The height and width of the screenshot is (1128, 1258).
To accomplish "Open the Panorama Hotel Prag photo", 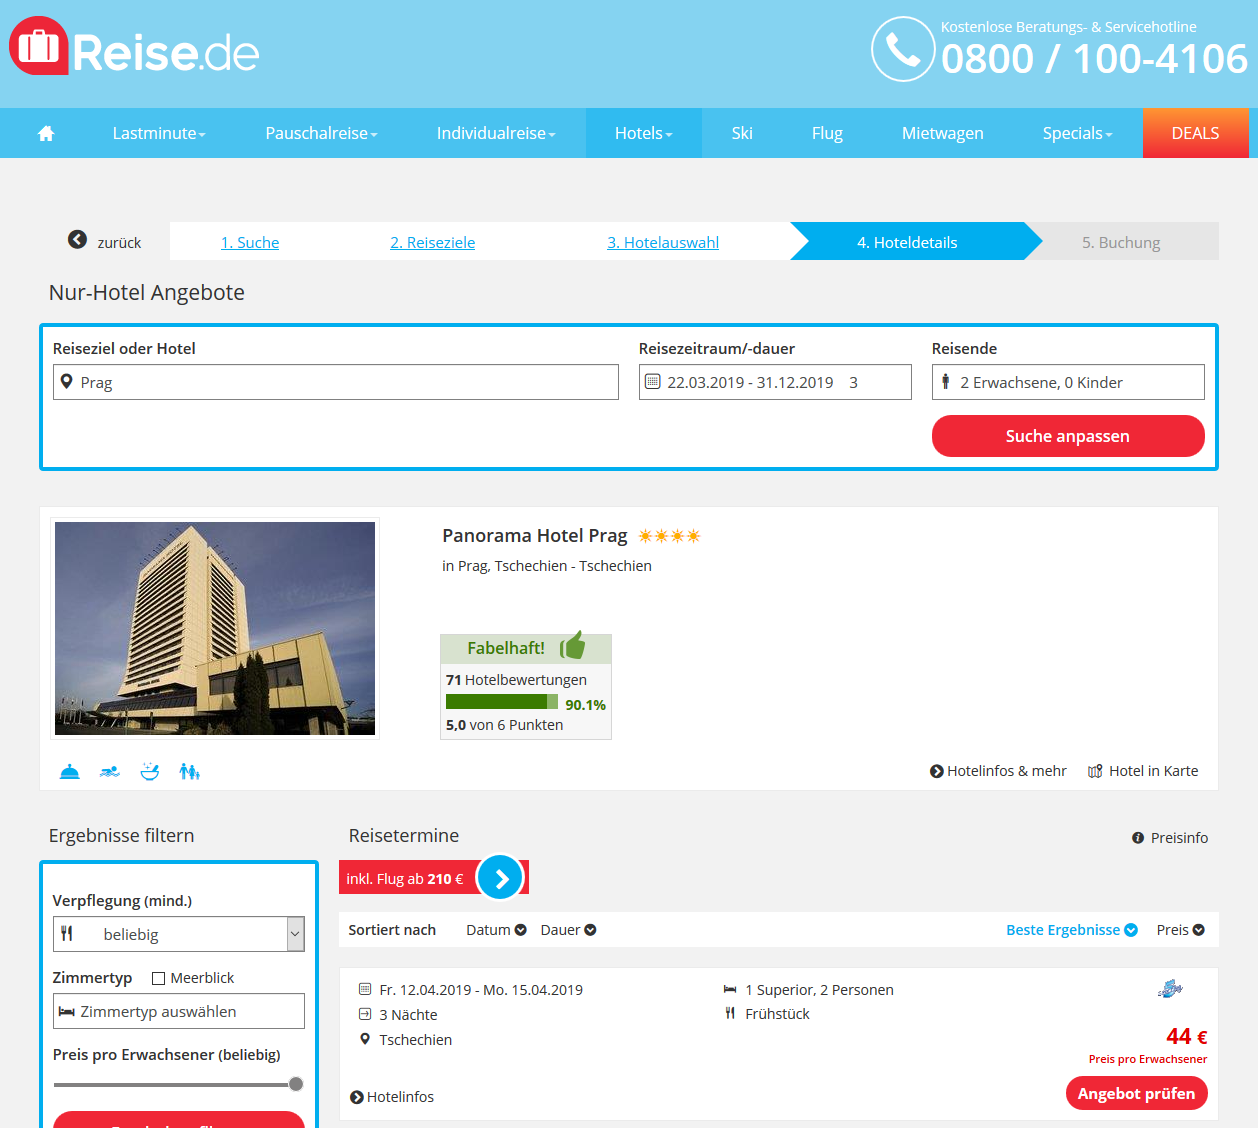I will coord(215,628).
